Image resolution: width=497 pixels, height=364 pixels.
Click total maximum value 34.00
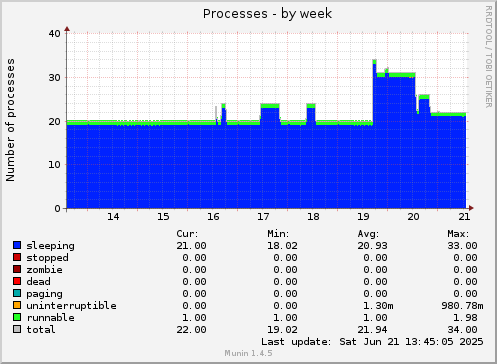[x=462, y=330]
